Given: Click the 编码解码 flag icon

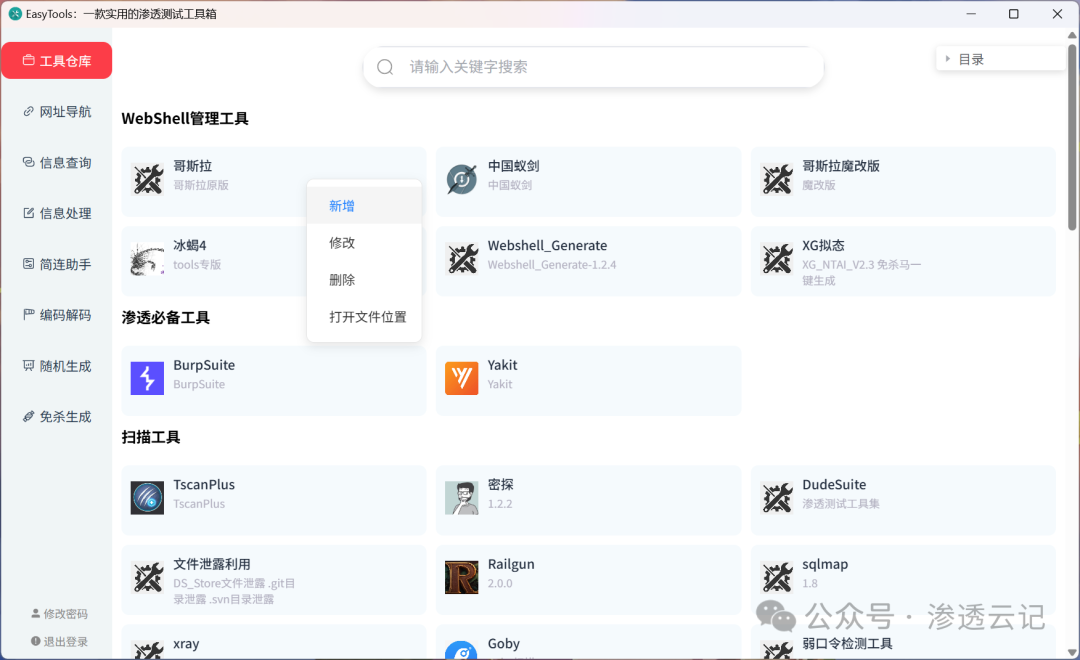Looking at the screenshot, I should pos(28,314).
